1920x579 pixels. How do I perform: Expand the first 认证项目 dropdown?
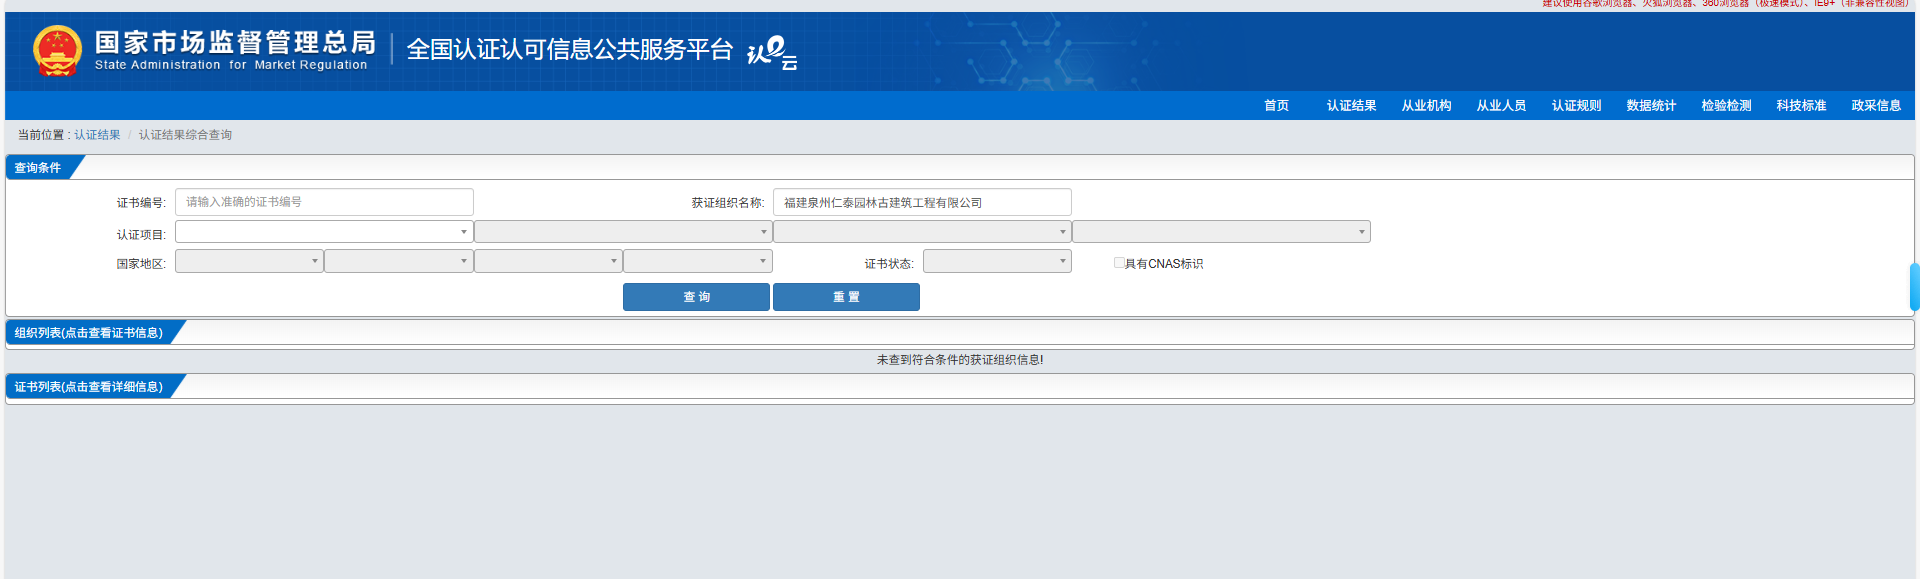pos(324,232)
